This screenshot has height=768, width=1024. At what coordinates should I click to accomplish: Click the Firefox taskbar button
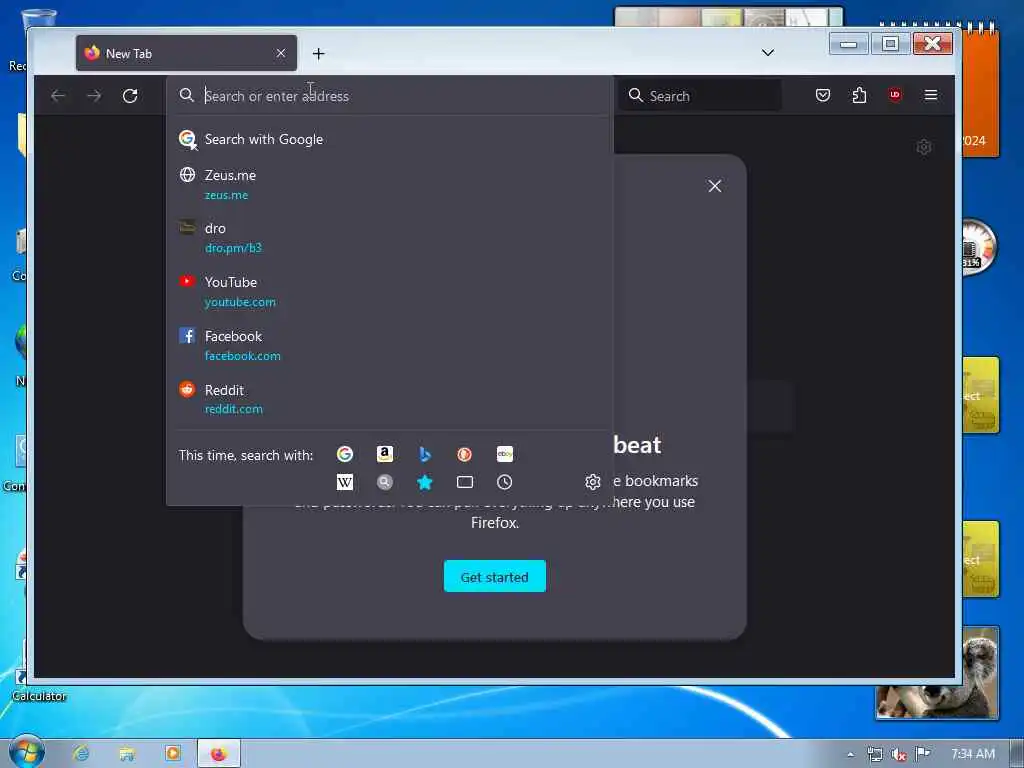click(219, 754)
